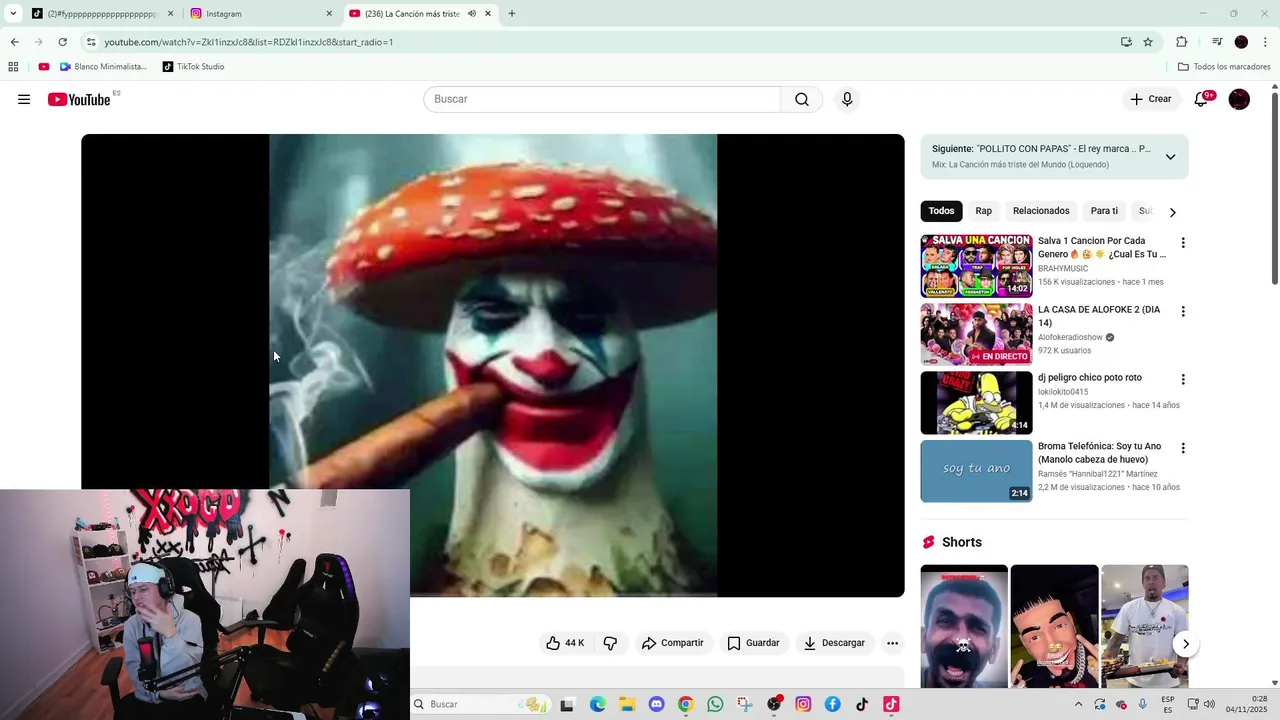1280x720 pixels.
Task: Open Alofokeradioshow channel name
Action: (1070, 337)
